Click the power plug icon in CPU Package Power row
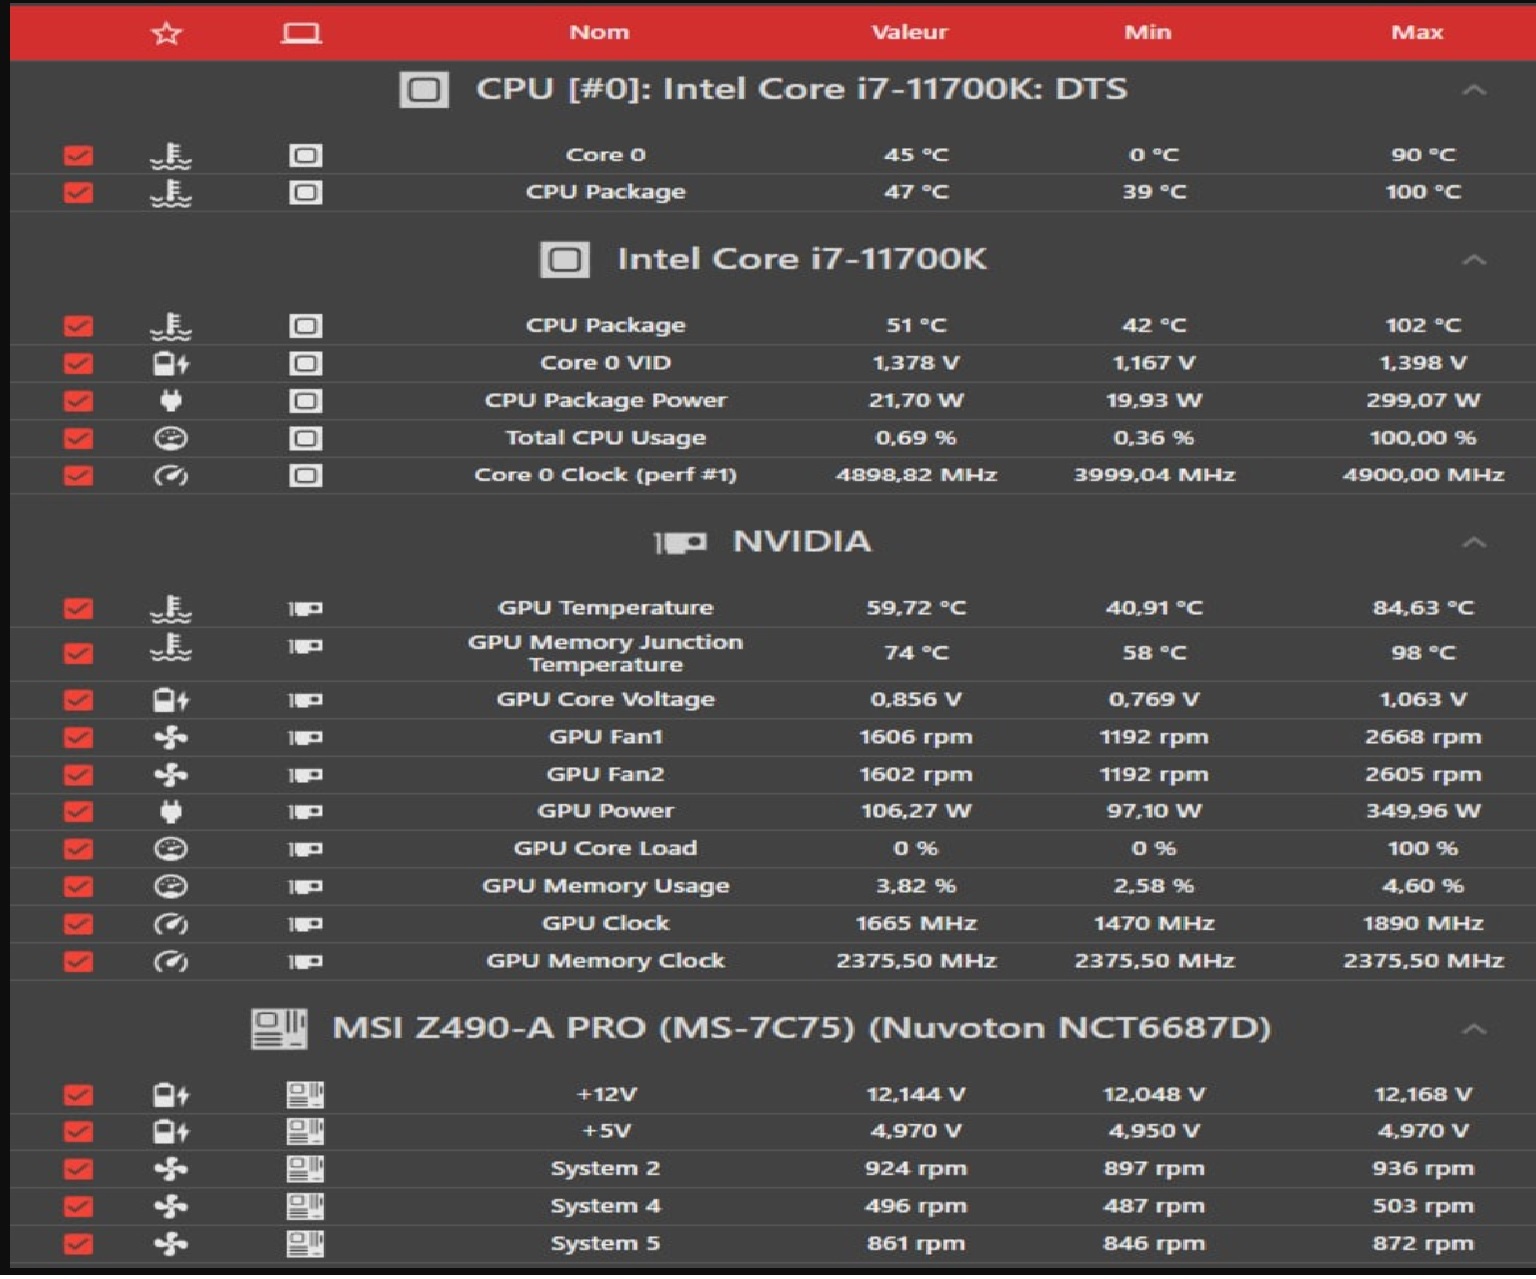Screen dimensions: 1536x1279 (171, 401)
